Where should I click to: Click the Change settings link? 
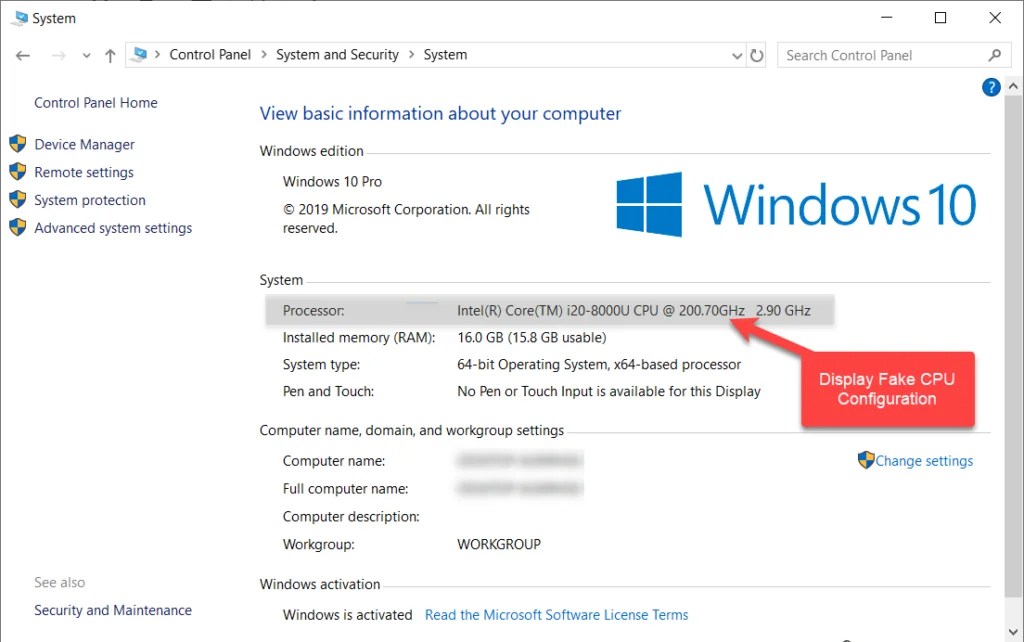[x=924, y=461]
